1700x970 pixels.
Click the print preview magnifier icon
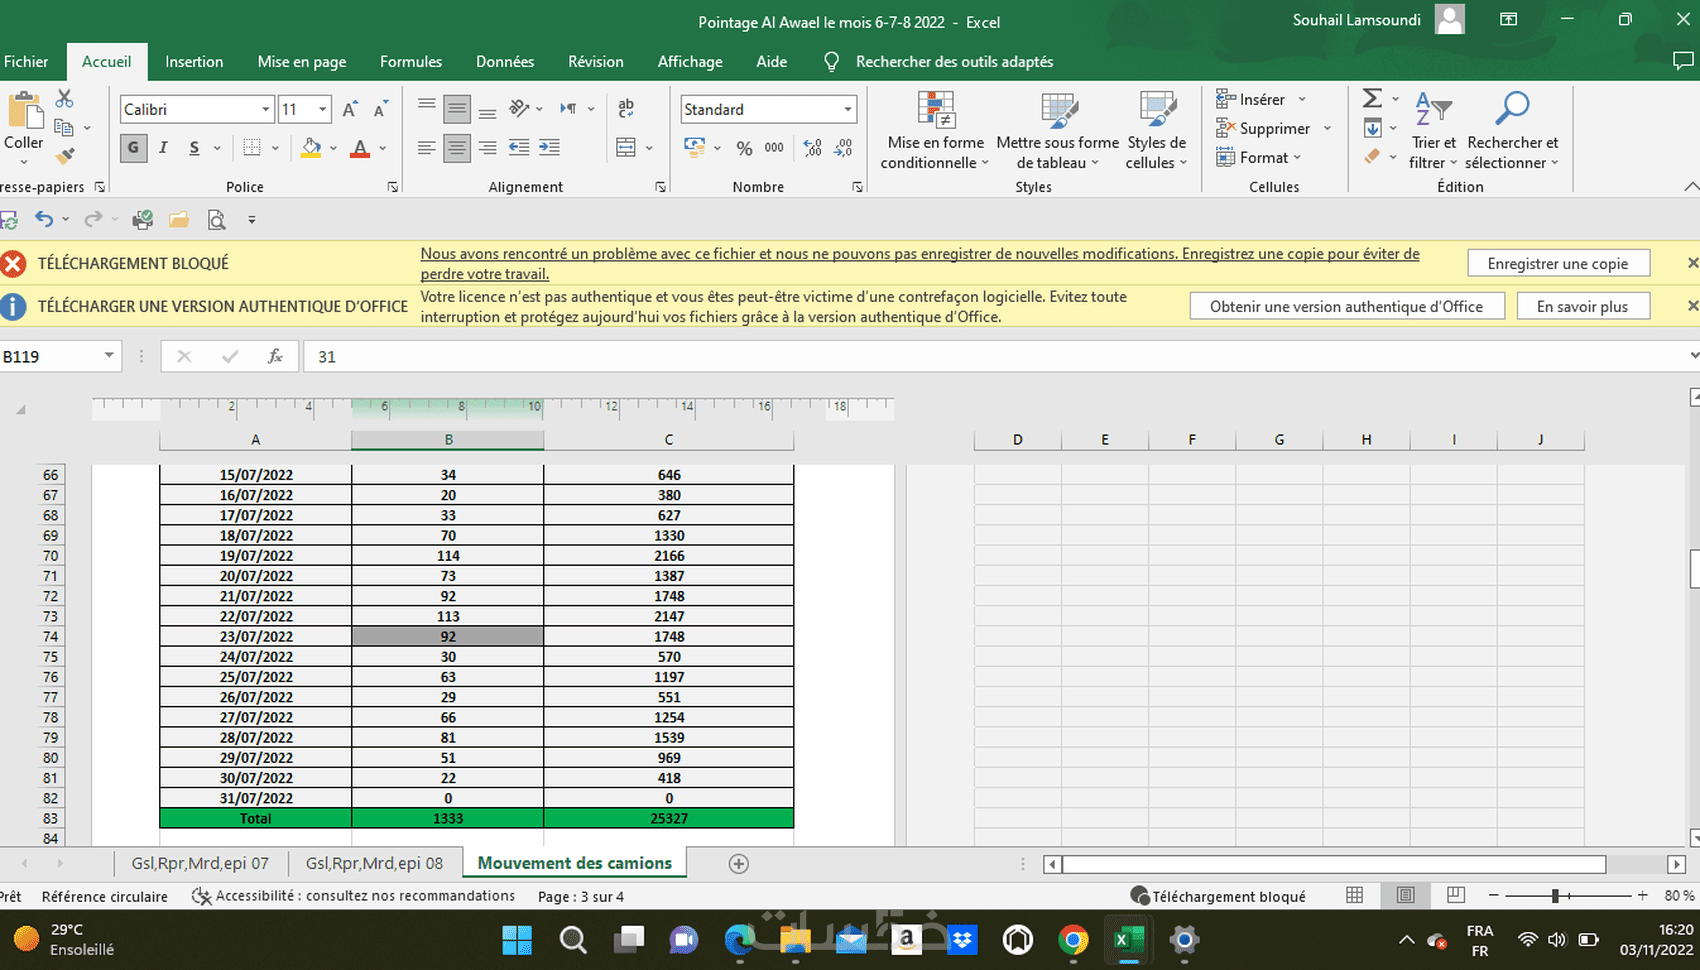coord(216,220)
